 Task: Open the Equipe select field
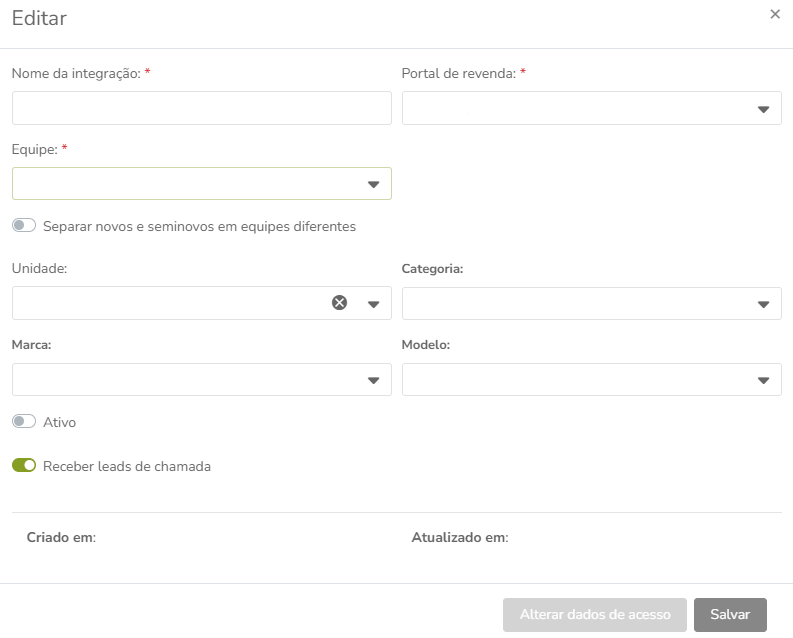202,184
